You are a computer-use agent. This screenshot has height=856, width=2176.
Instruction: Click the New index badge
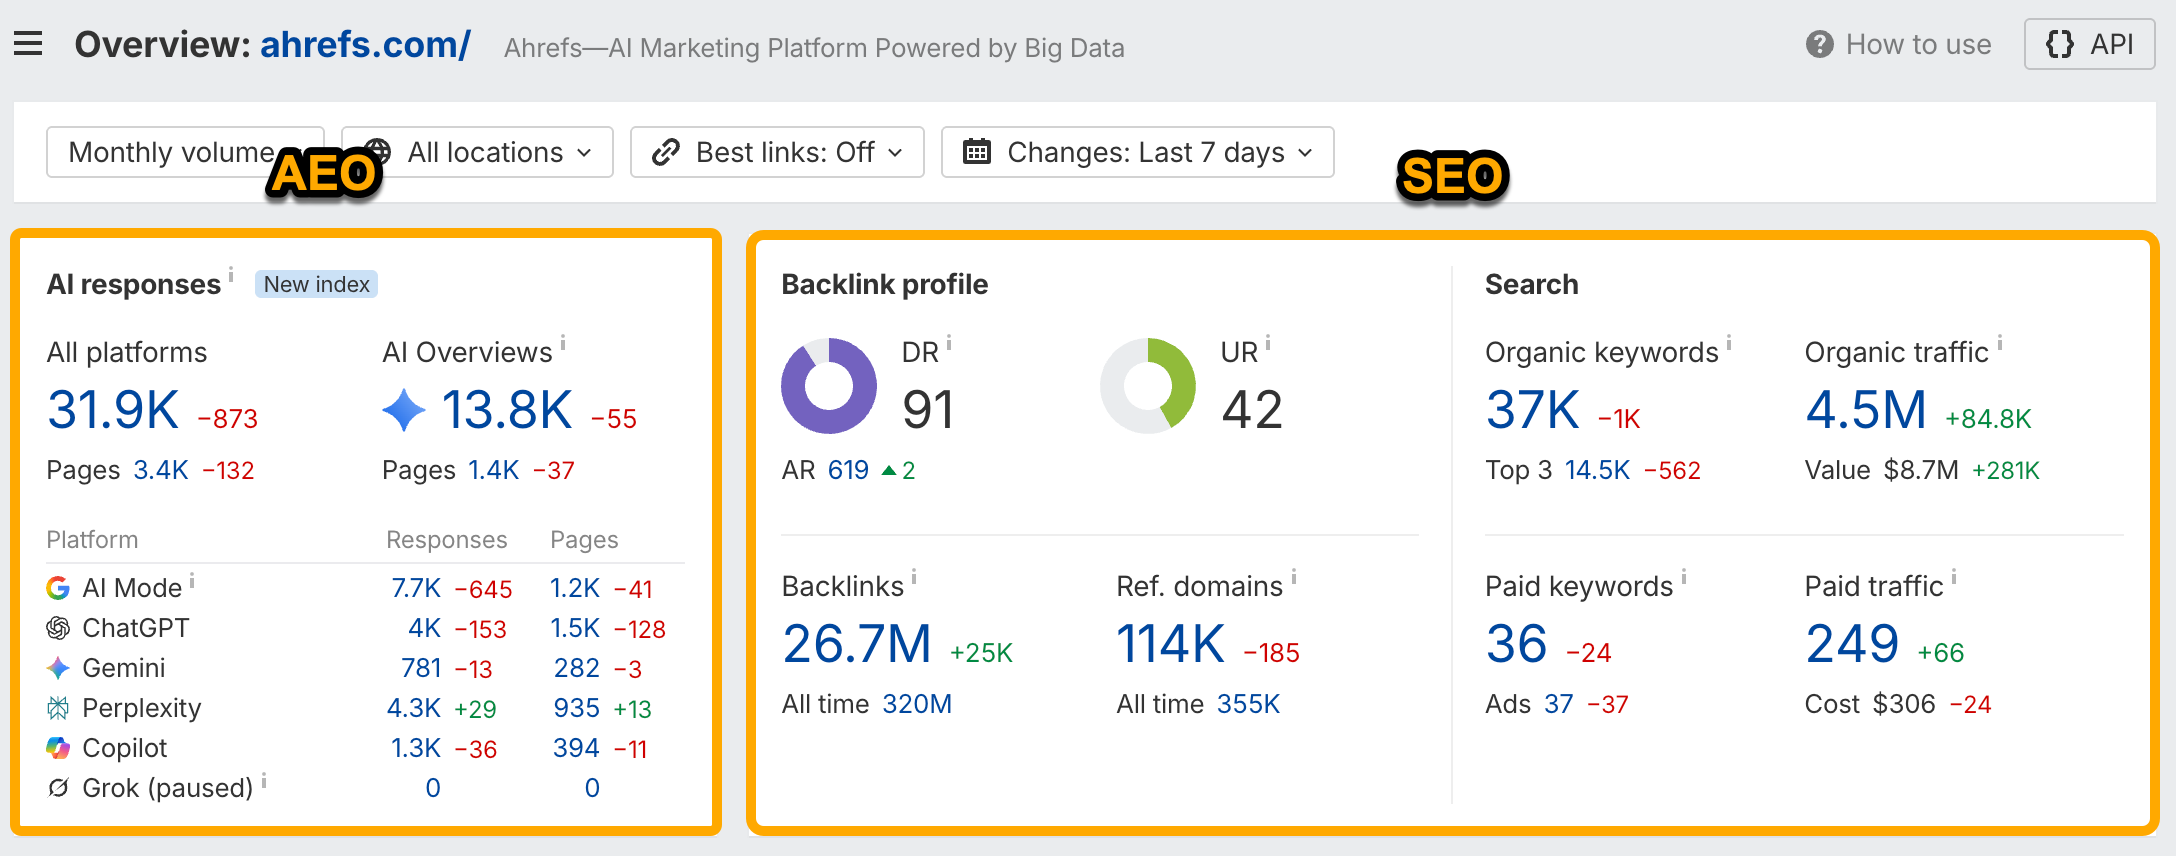[316, 285]
